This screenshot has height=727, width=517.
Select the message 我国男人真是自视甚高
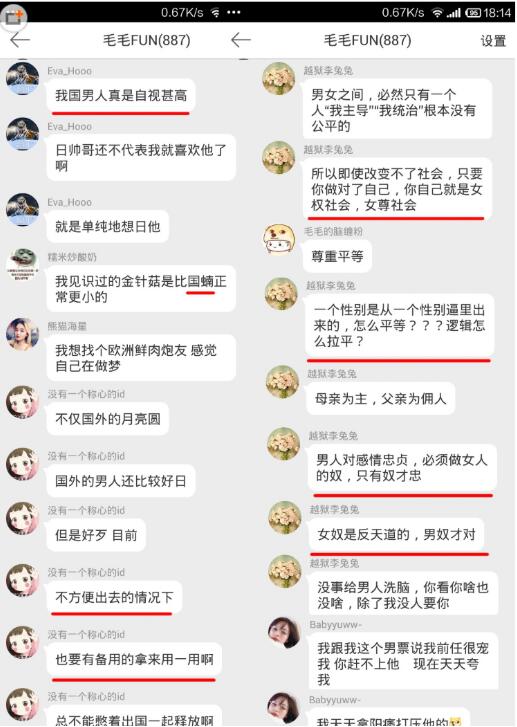click(x=121, y=96)
